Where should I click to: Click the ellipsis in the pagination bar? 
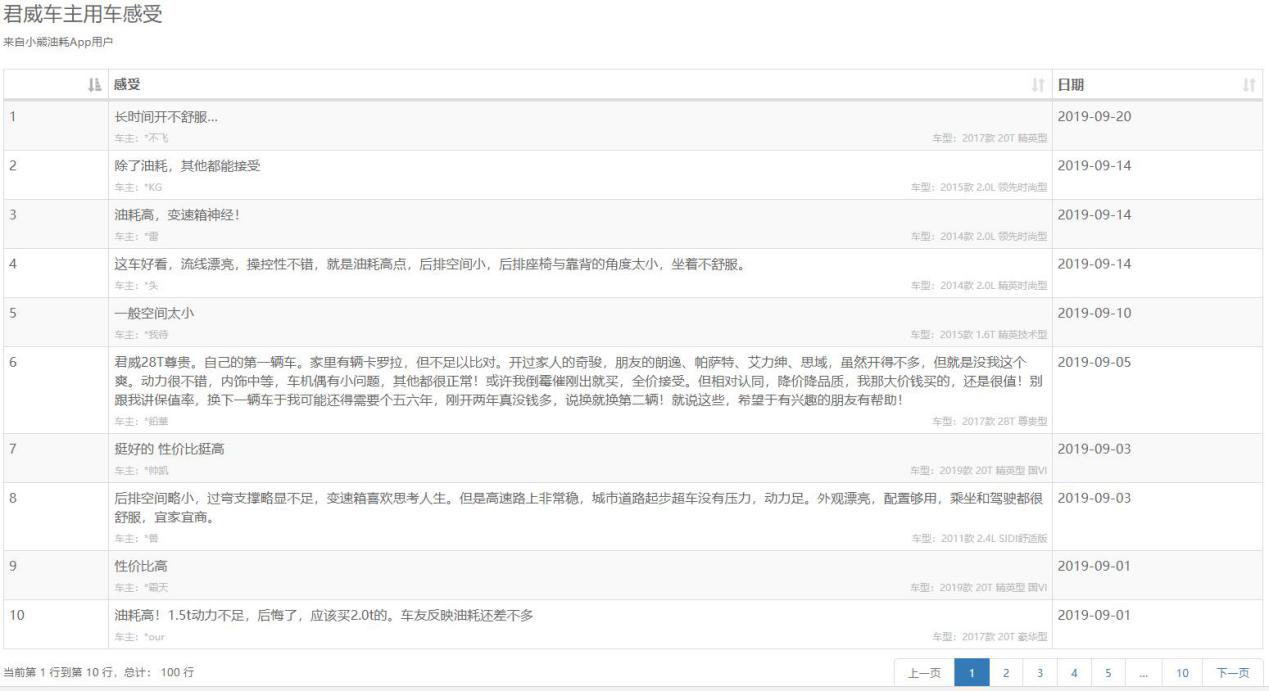click(1143, 673)
